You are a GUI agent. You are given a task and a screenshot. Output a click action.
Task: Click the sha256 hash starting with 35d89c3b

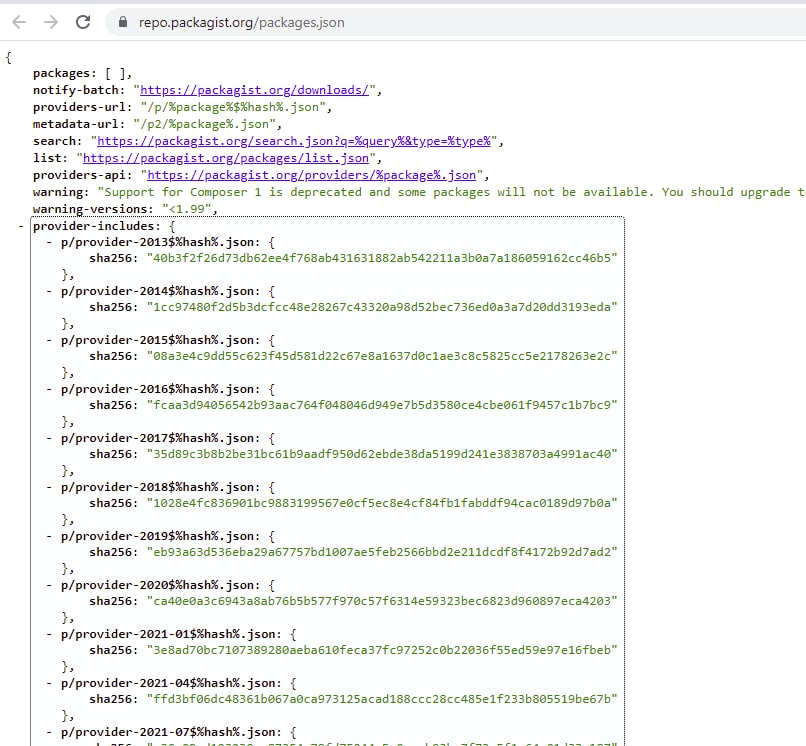pyautogui.click(x=382, y=454)
